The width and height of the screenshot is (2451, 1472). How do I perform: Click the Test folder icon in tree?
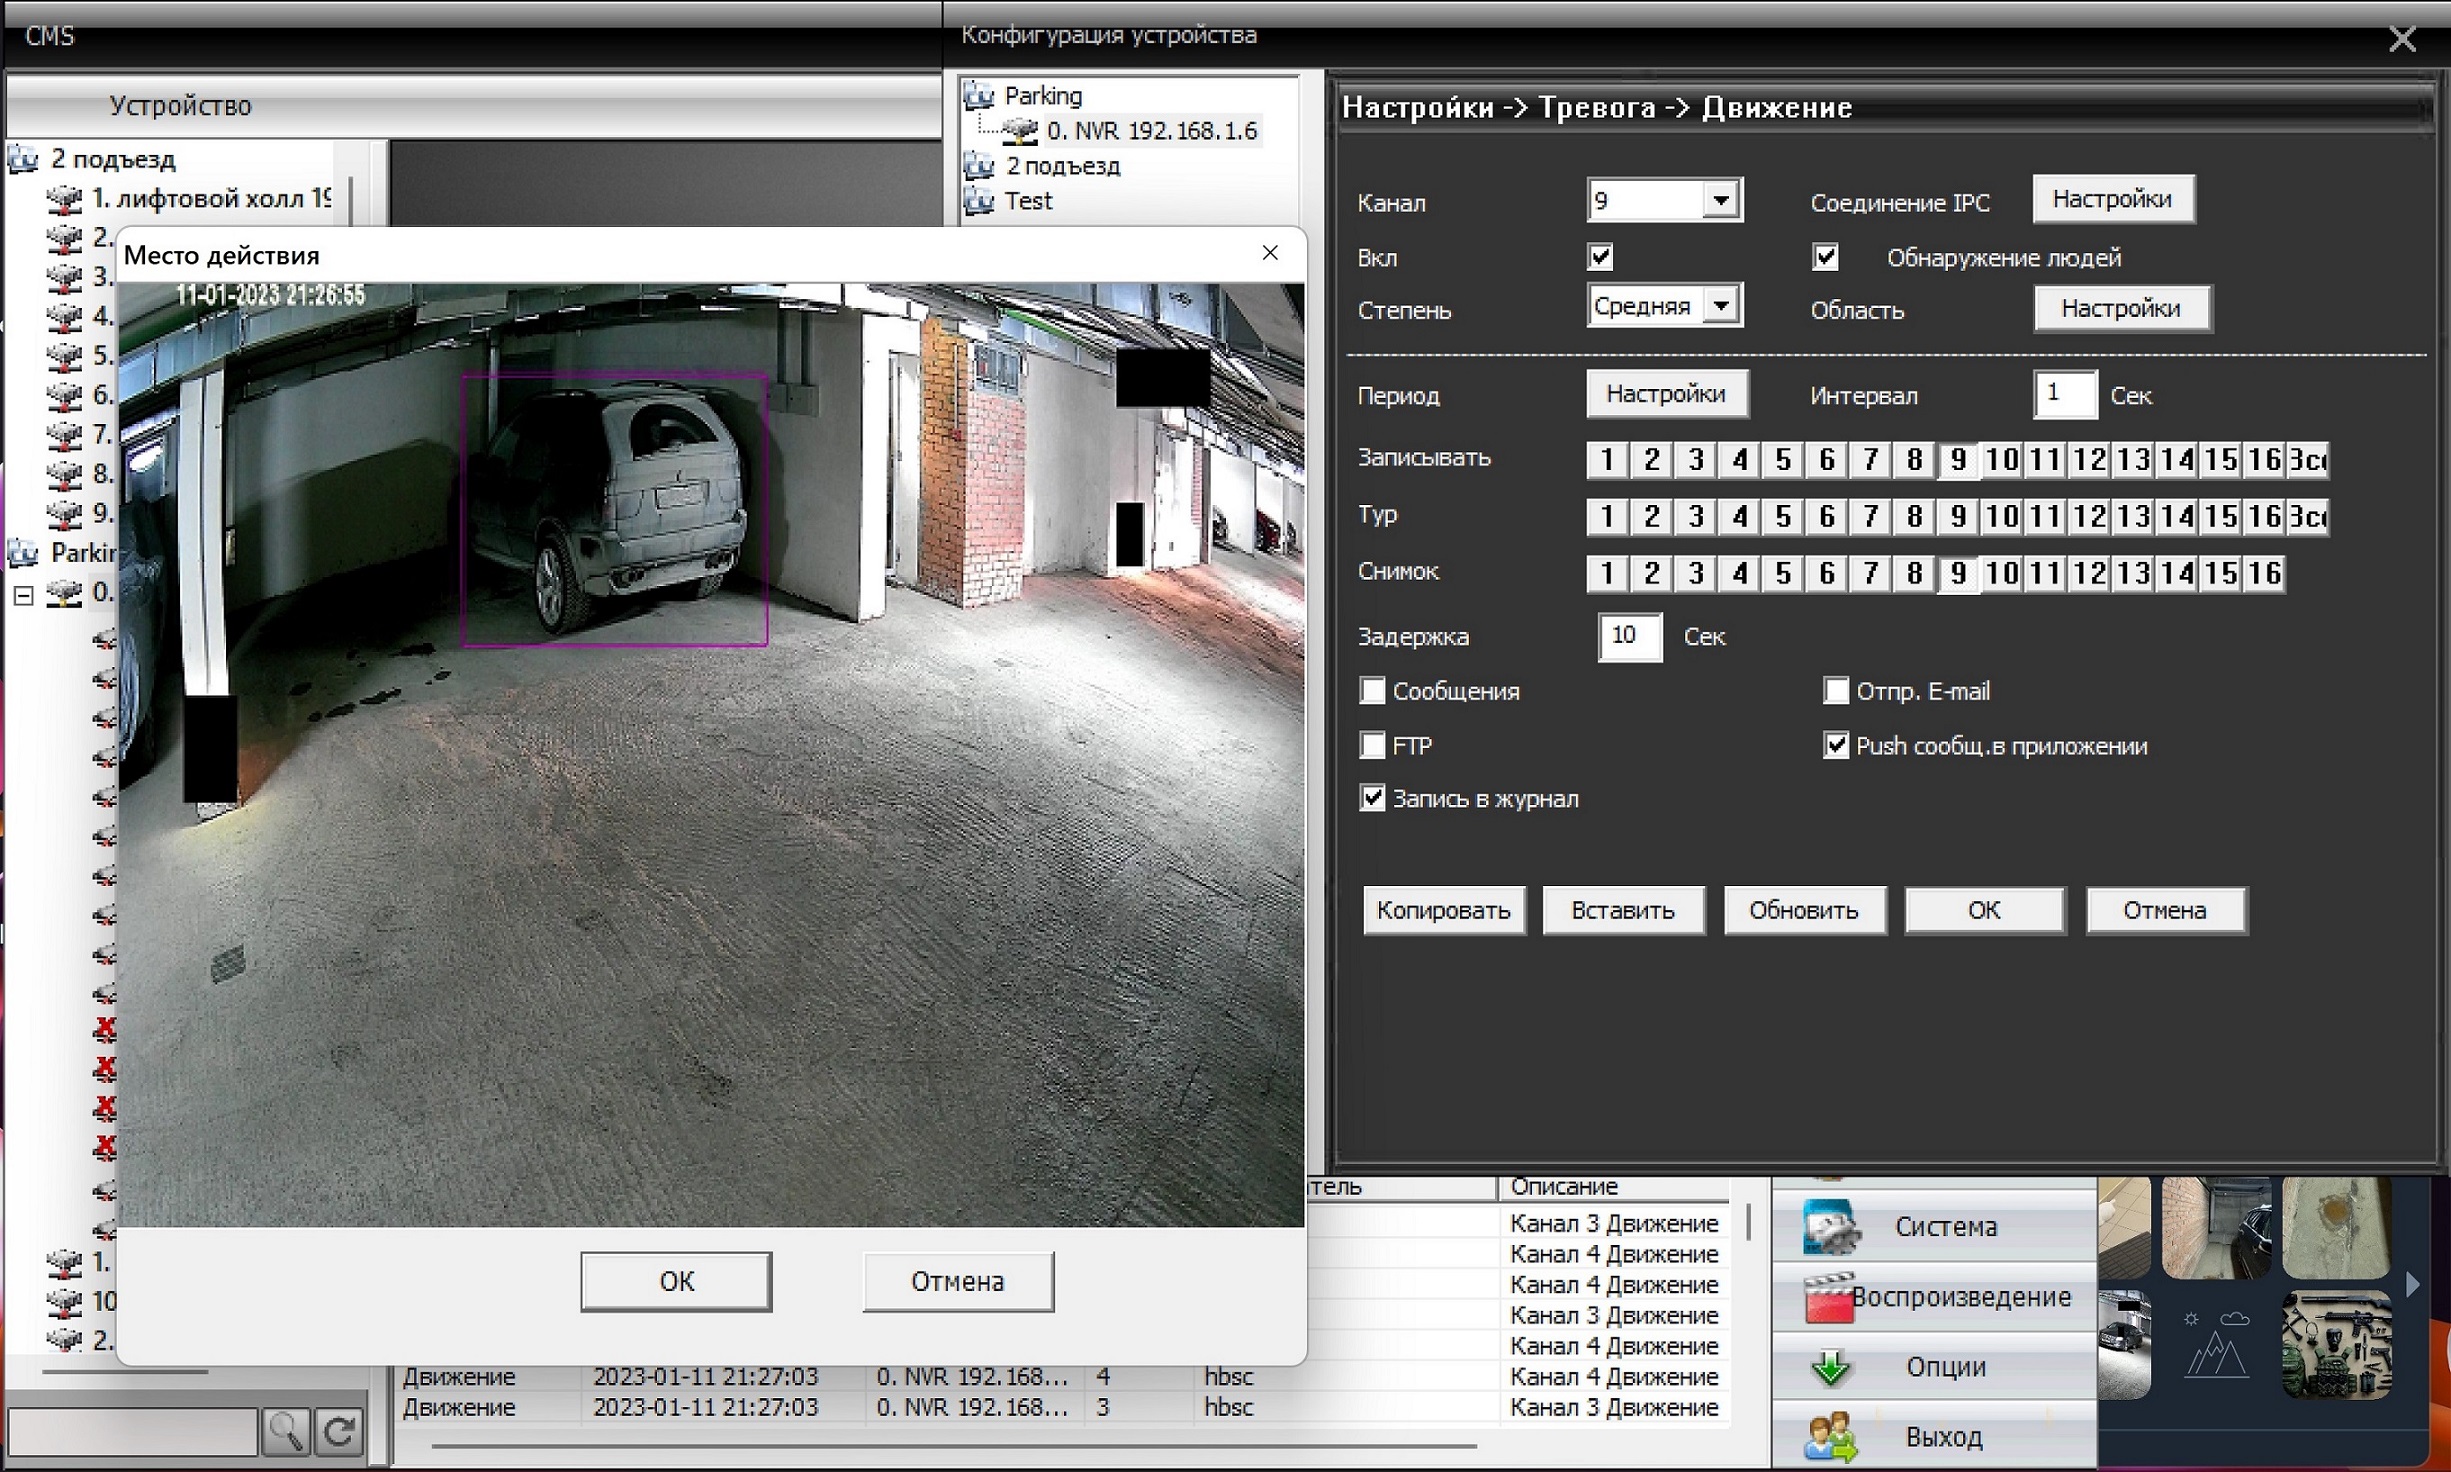pyautogui.click(x=979, y=201)
